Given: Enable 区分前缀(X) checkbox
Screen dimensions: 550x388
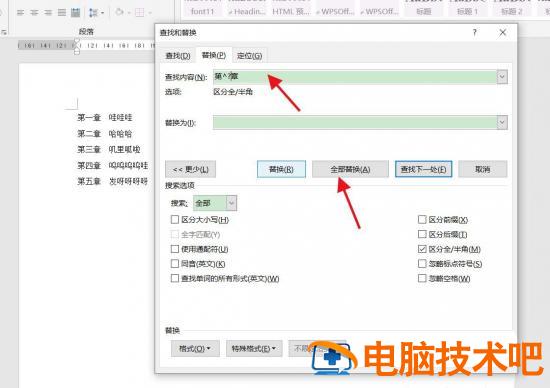Looking at the screenshot, I should coord(422,220).
